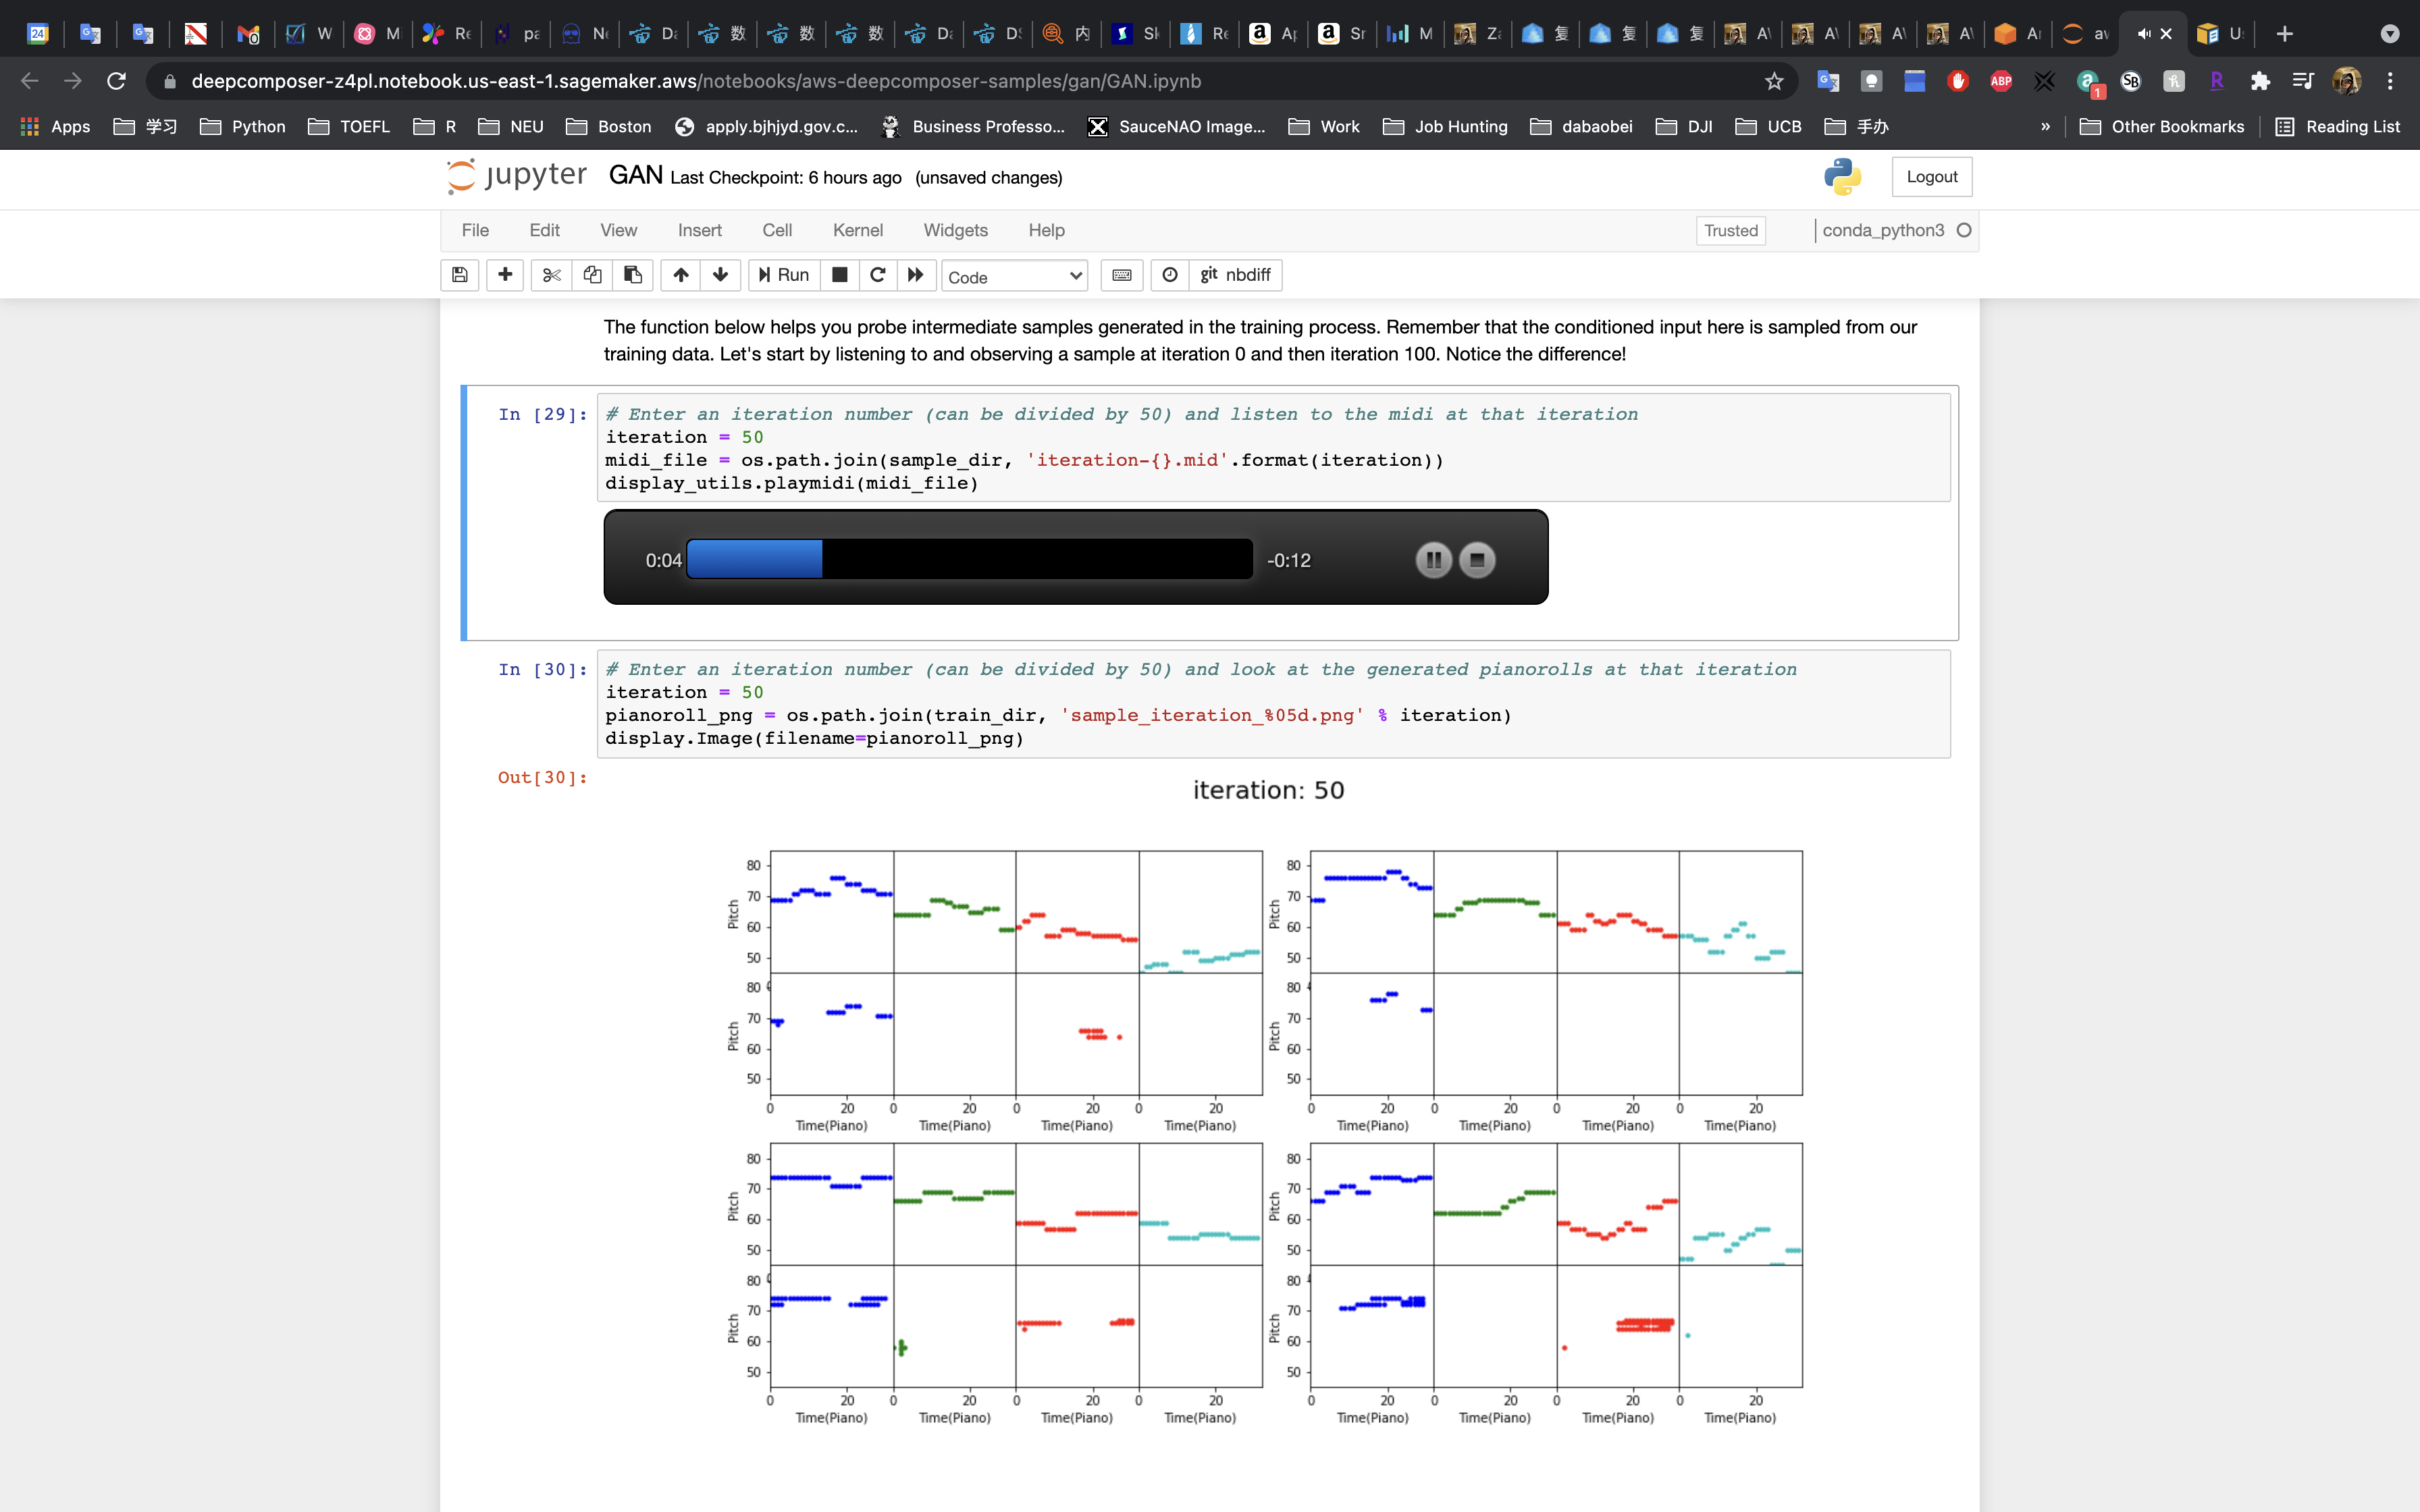Open the command palette keyboard icon
The image size is (2420, 1512).
coord(1122,275)
